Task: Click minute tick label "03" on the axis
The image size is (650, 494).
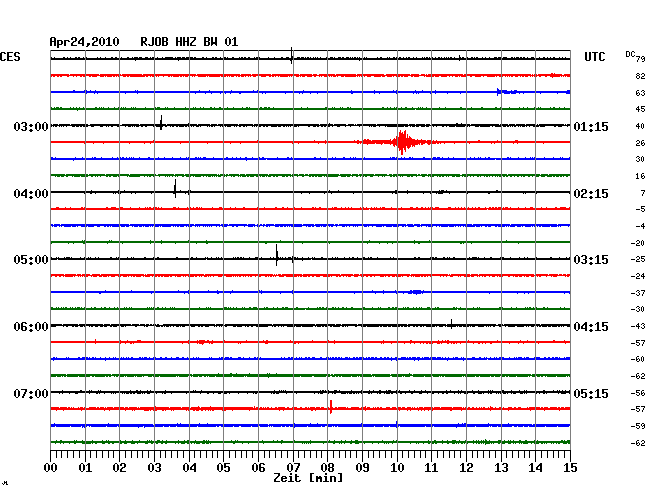Action: coord(154,468)
